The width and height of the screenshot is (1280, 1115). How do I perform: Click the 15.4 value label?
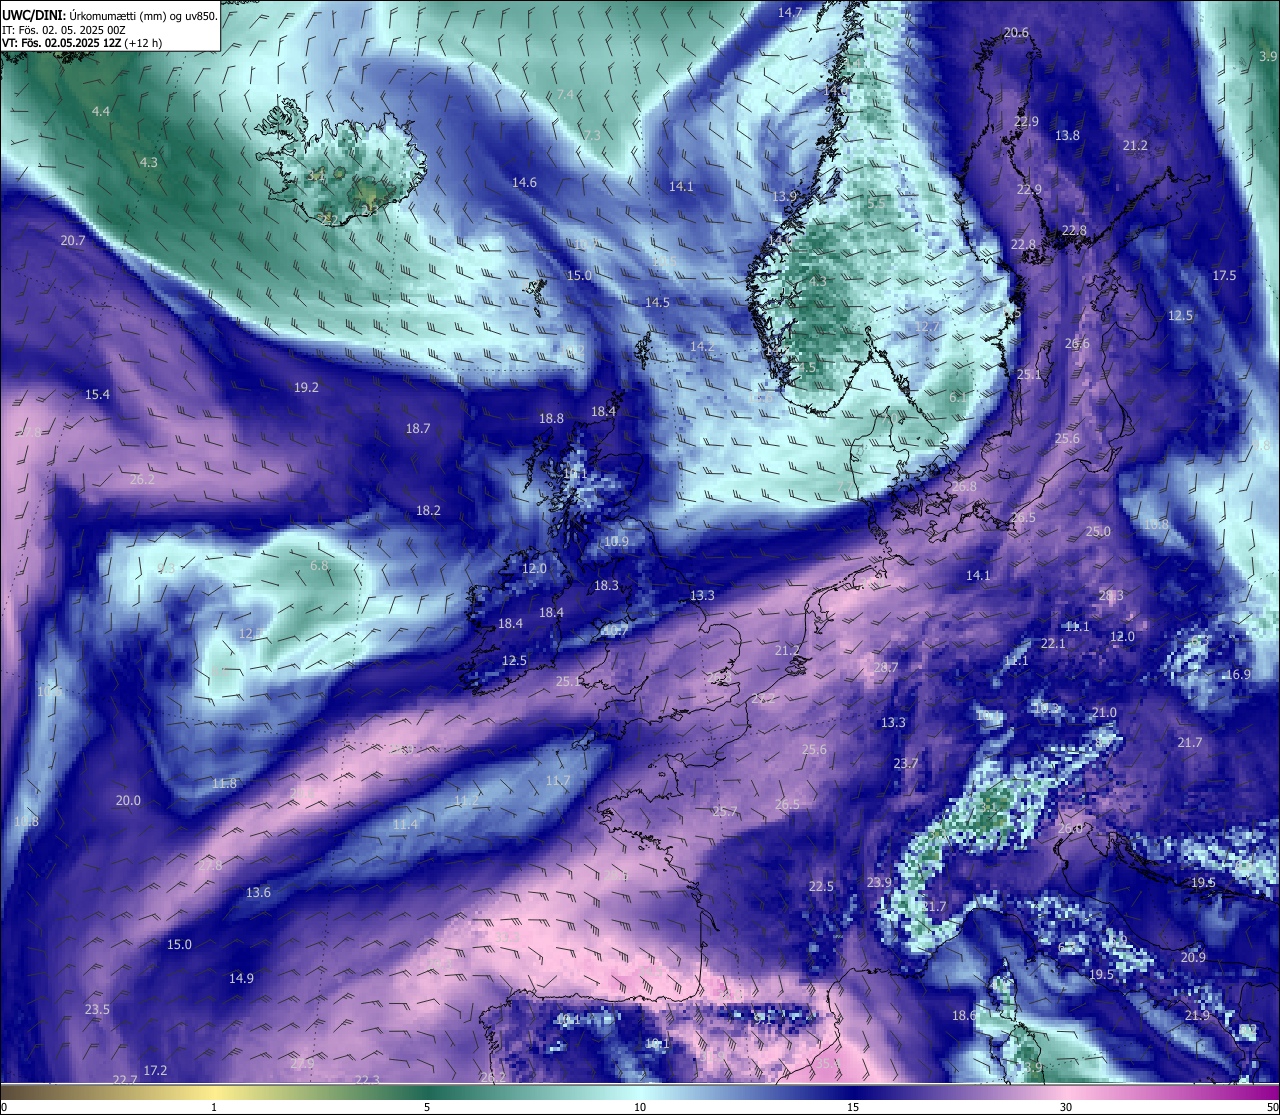(97, 394)
